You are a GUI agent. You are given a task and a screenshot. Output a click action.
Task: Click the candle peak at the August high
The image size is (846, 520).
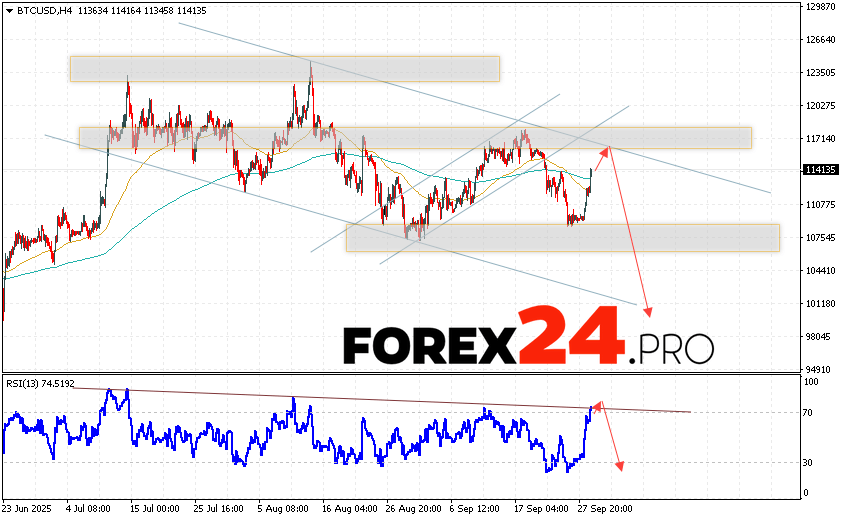pos(310,70)
